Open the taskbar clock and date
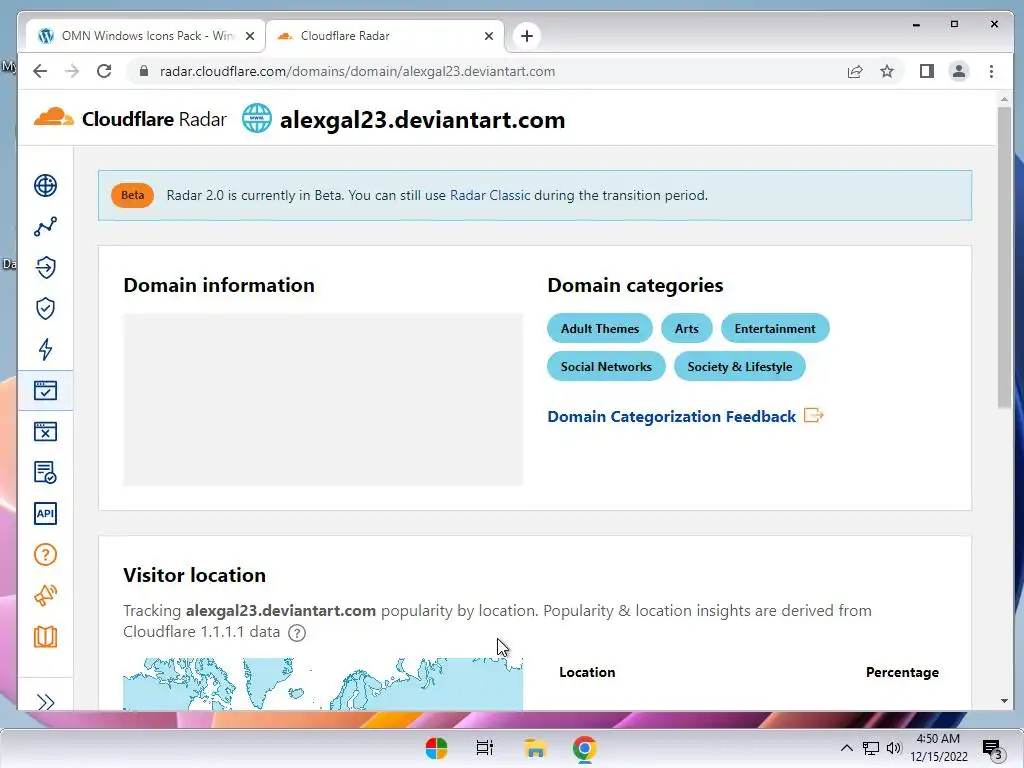 pyautogui.click(x=938, y=748)
